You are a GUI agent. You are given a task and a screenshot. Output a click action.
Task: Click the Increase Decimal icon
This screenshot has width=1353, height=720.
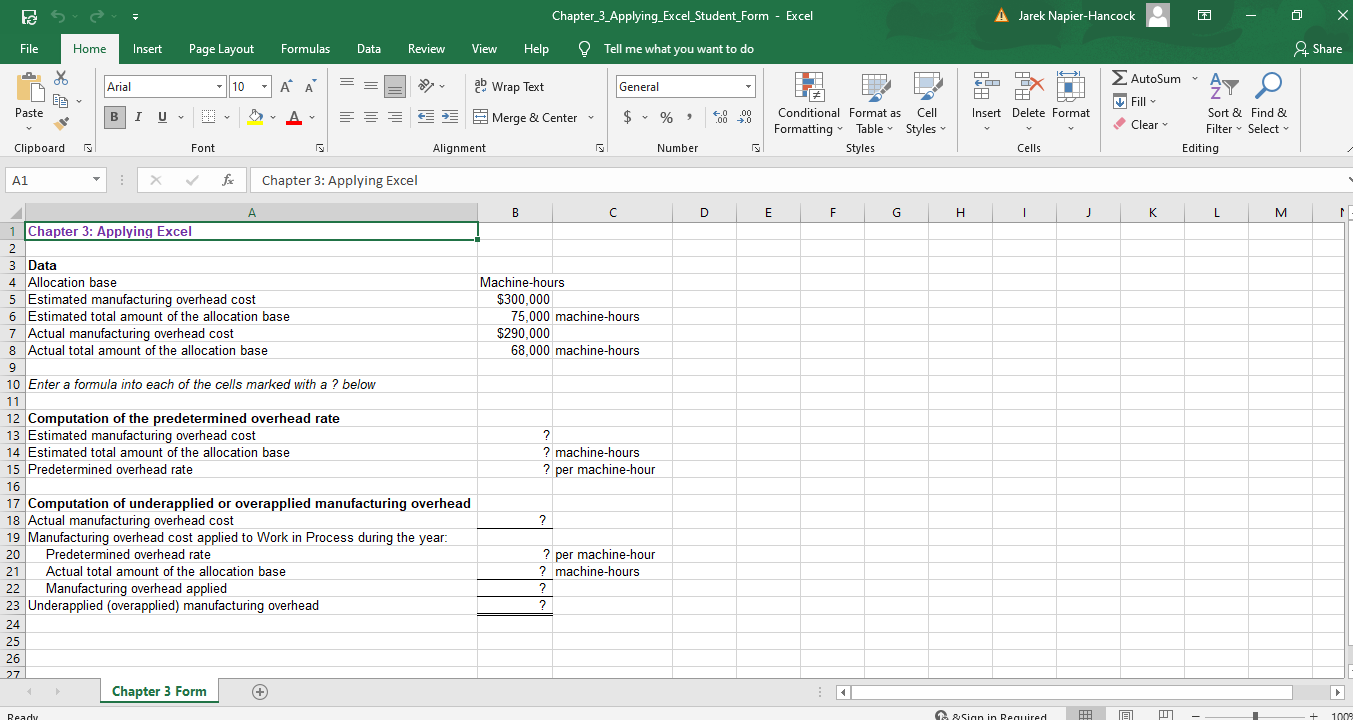(719, 117)
